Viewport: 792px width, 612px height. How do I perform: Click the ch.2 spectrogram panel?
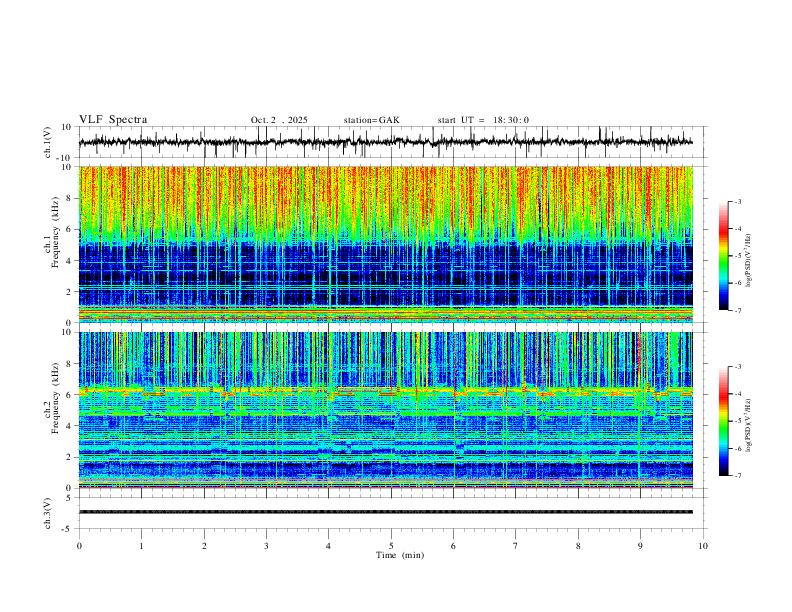pos(386,410)
